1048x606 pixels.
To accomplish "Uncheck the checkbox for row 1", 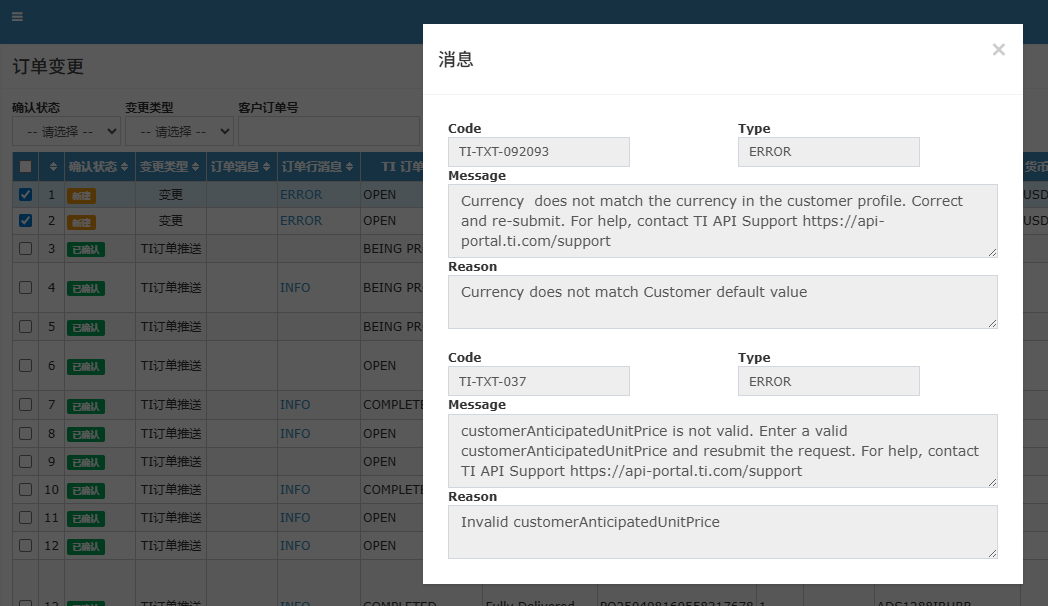I will [26, 195].
